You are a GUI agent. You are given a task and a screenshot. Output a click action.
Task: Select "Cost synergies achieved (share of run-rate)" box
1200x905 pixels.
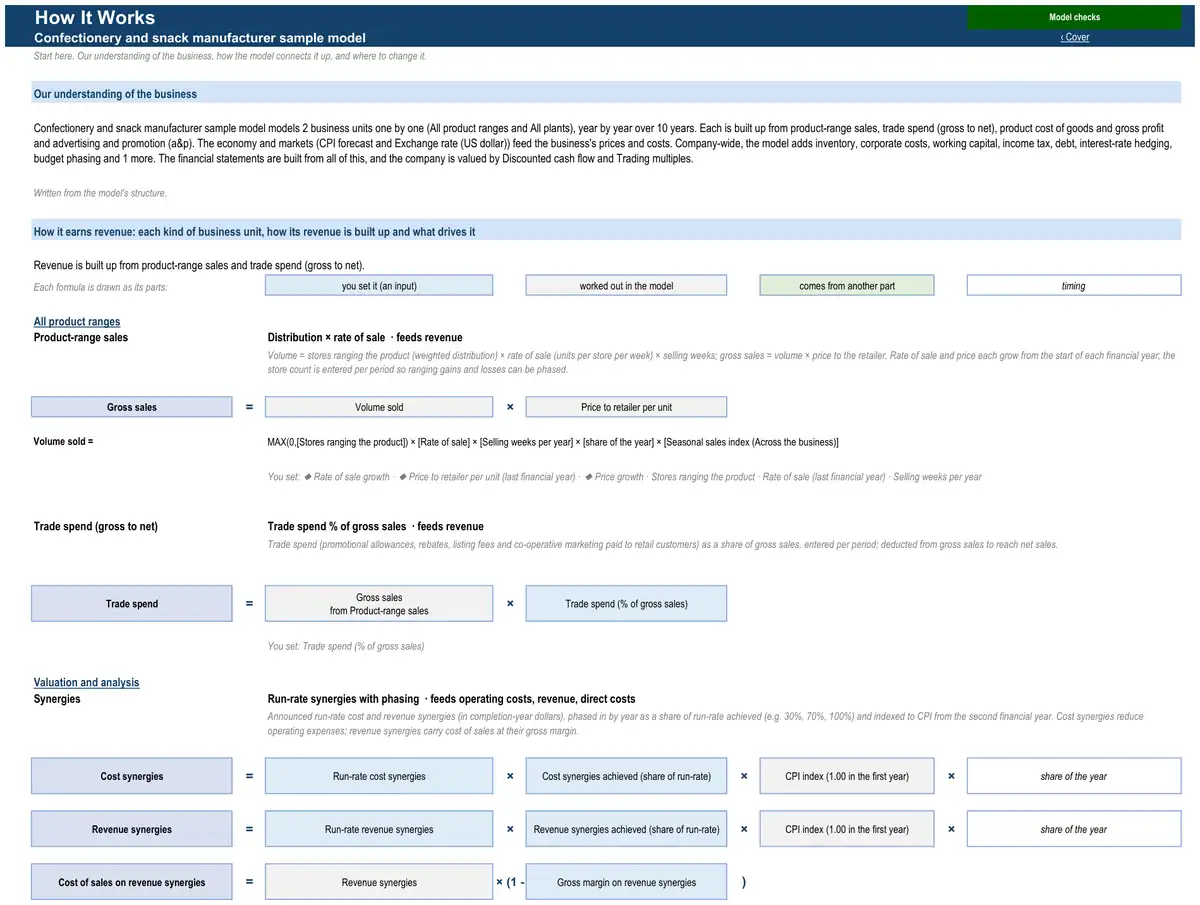point(626,776)
